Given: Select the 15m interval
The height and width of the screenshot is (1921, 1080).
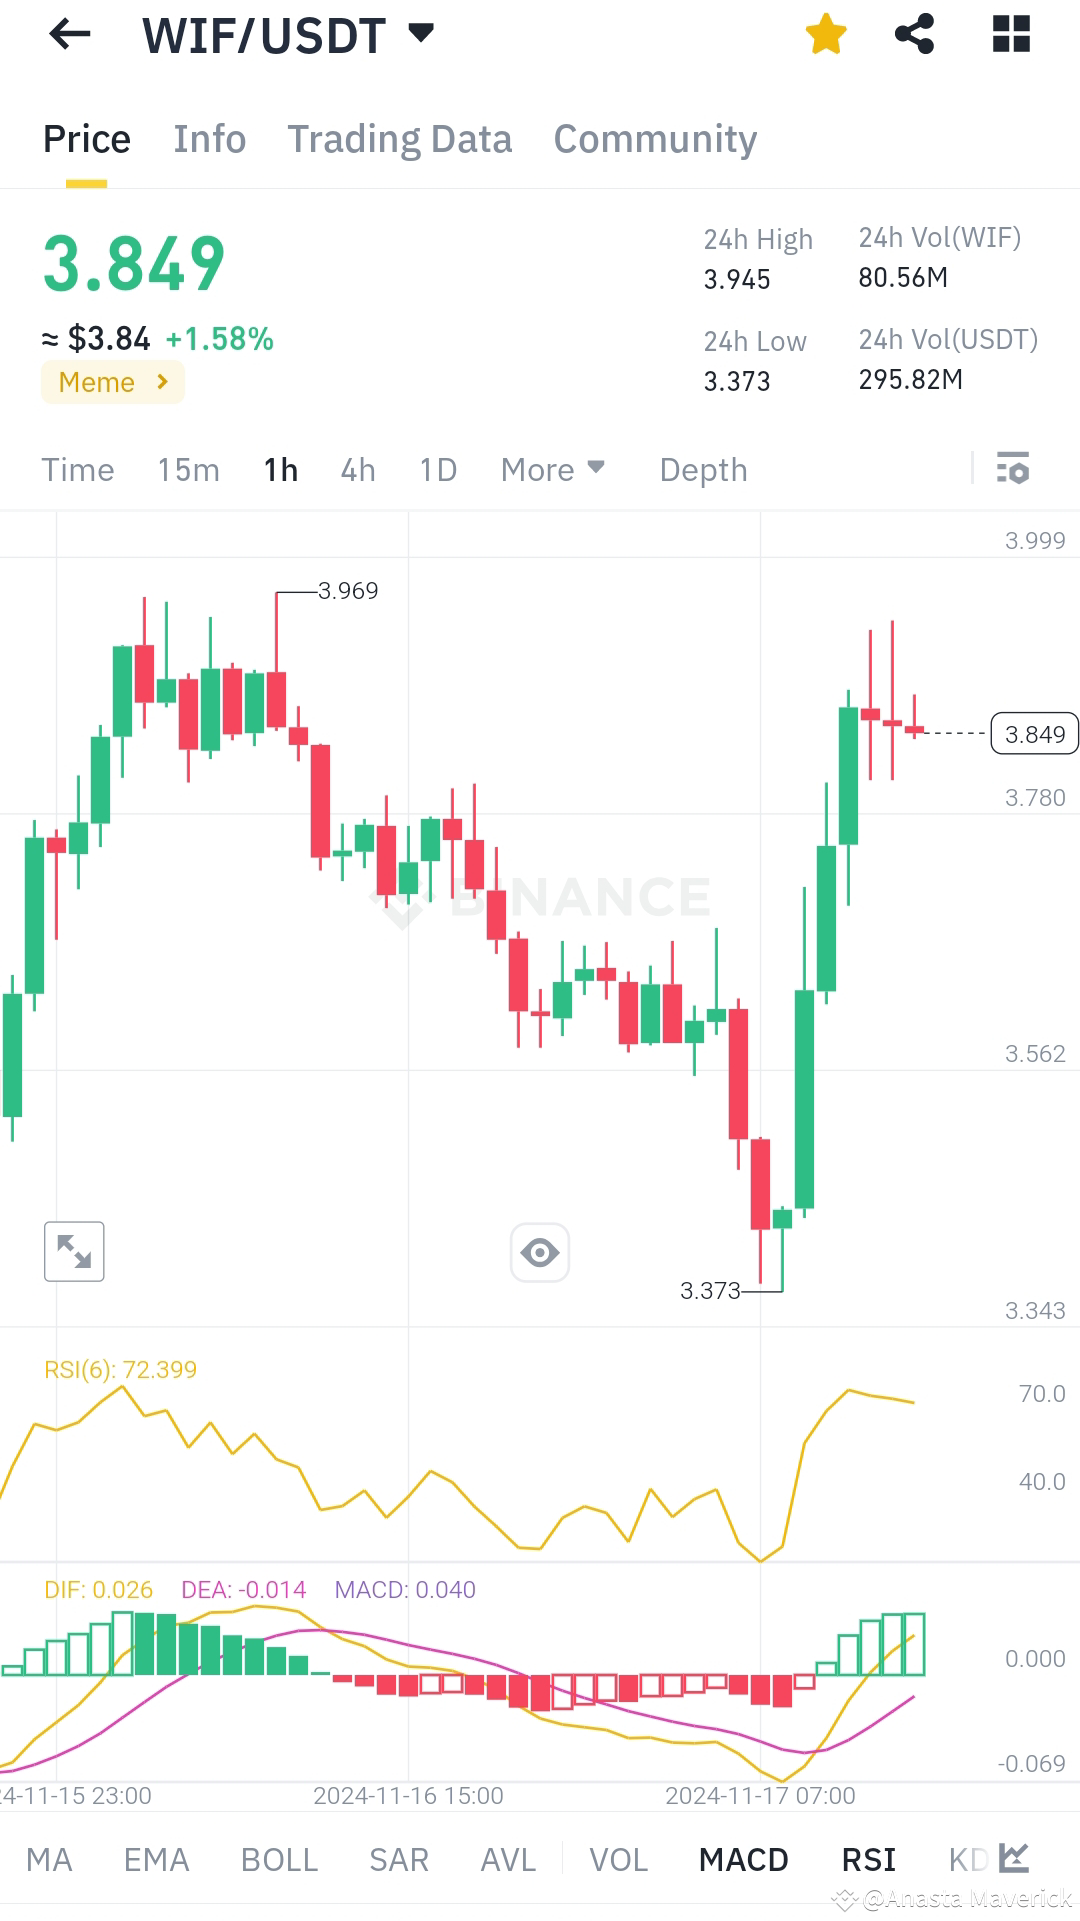Looking at the screenshot, I should click(188, 469).
